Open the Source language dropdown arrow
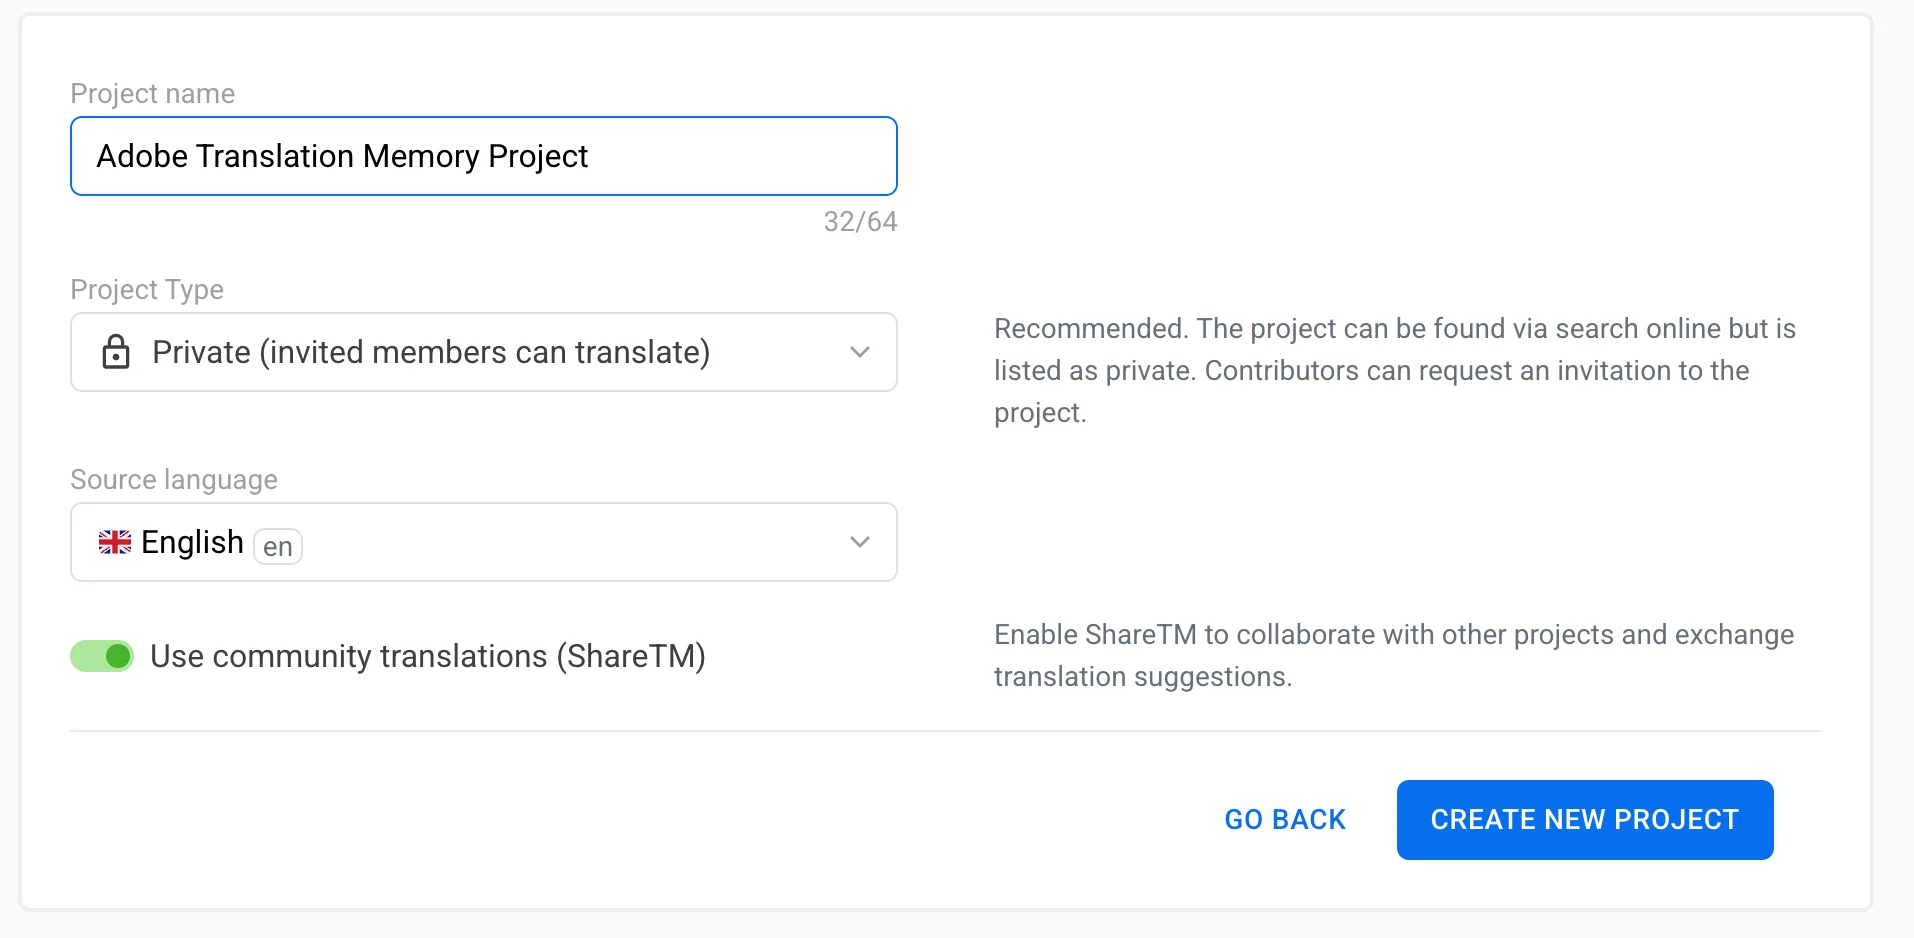 859,542
